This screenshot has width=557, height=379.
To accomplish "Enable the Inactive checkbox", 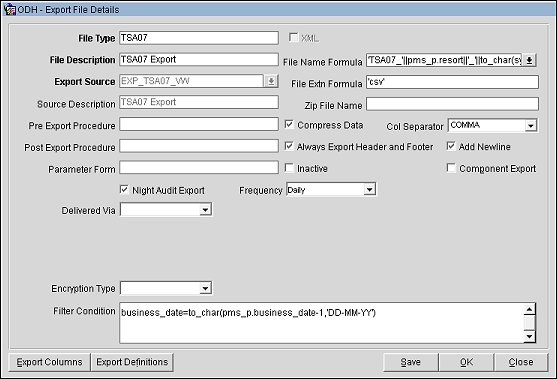I will tap(289, 168).
